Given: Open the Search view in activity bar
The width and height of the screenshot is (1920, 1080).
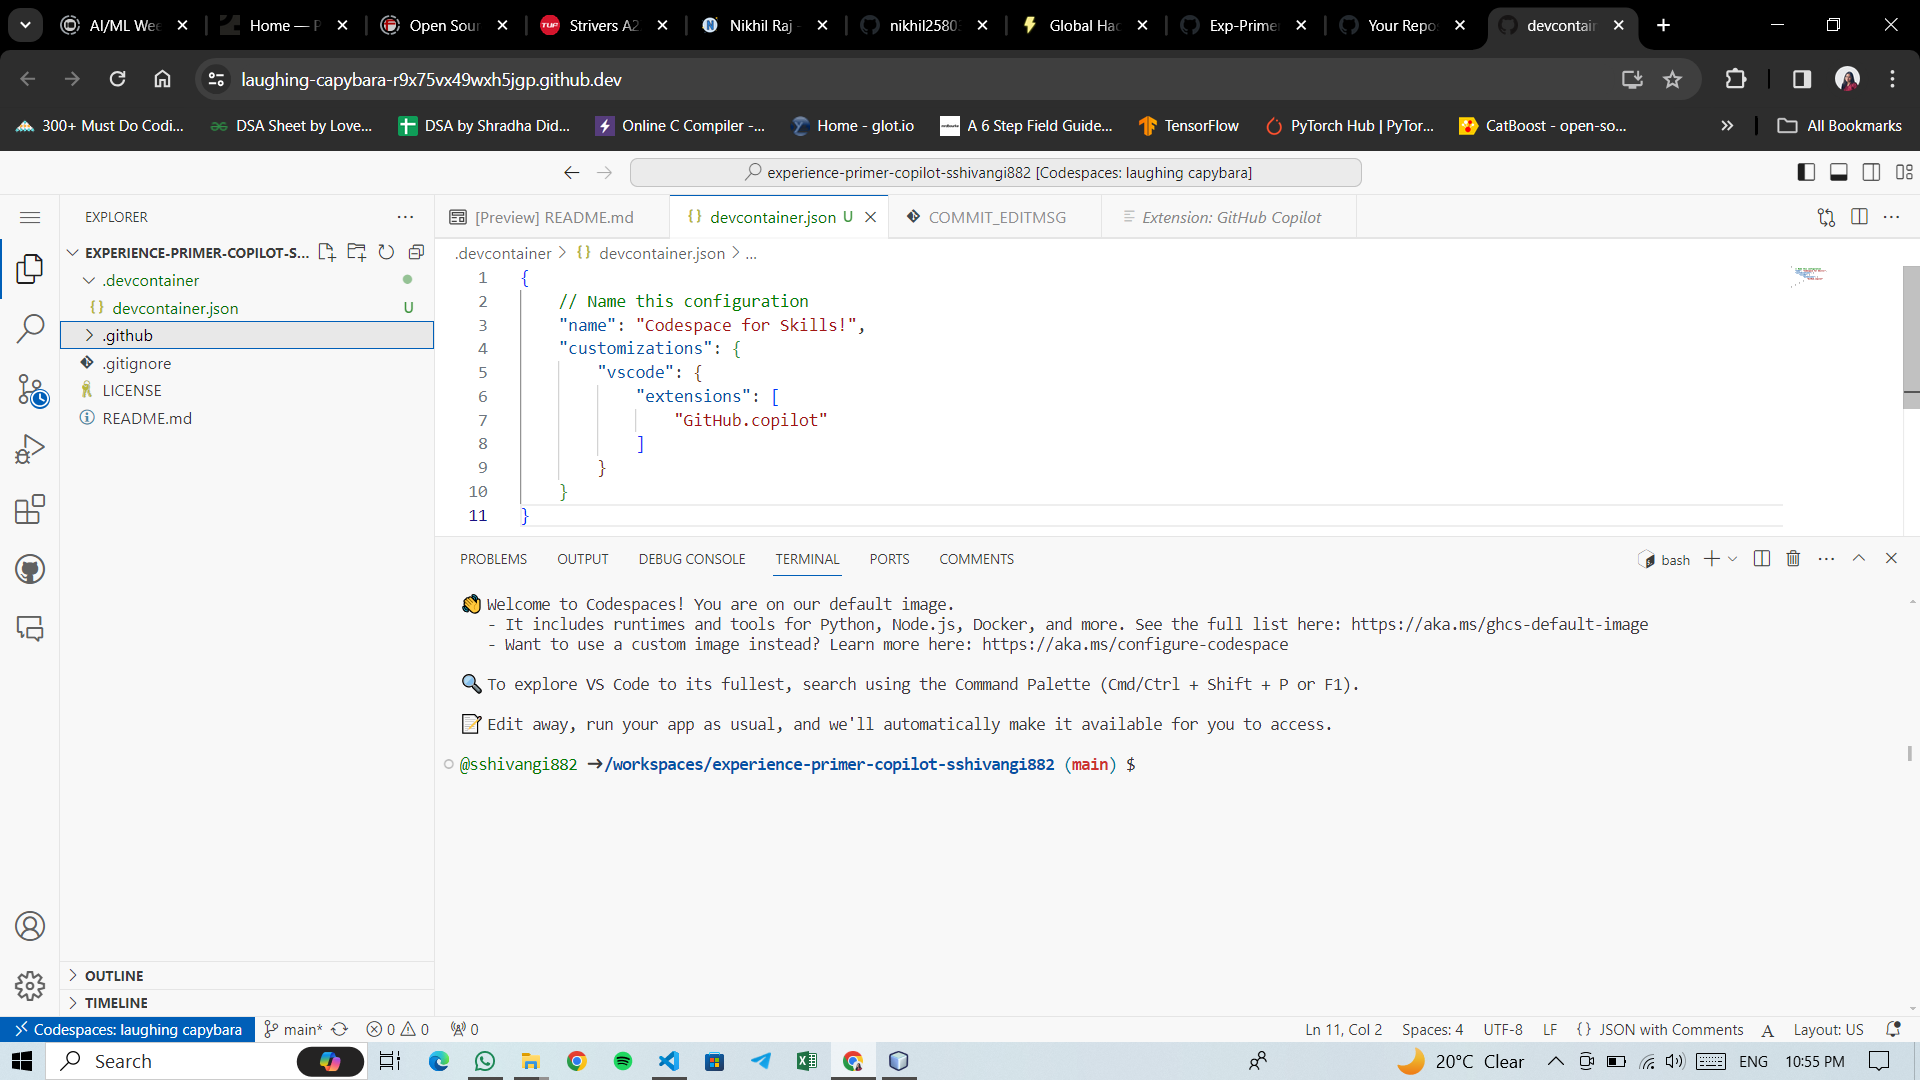Looking at the screenshot, I should click(30, 328).
